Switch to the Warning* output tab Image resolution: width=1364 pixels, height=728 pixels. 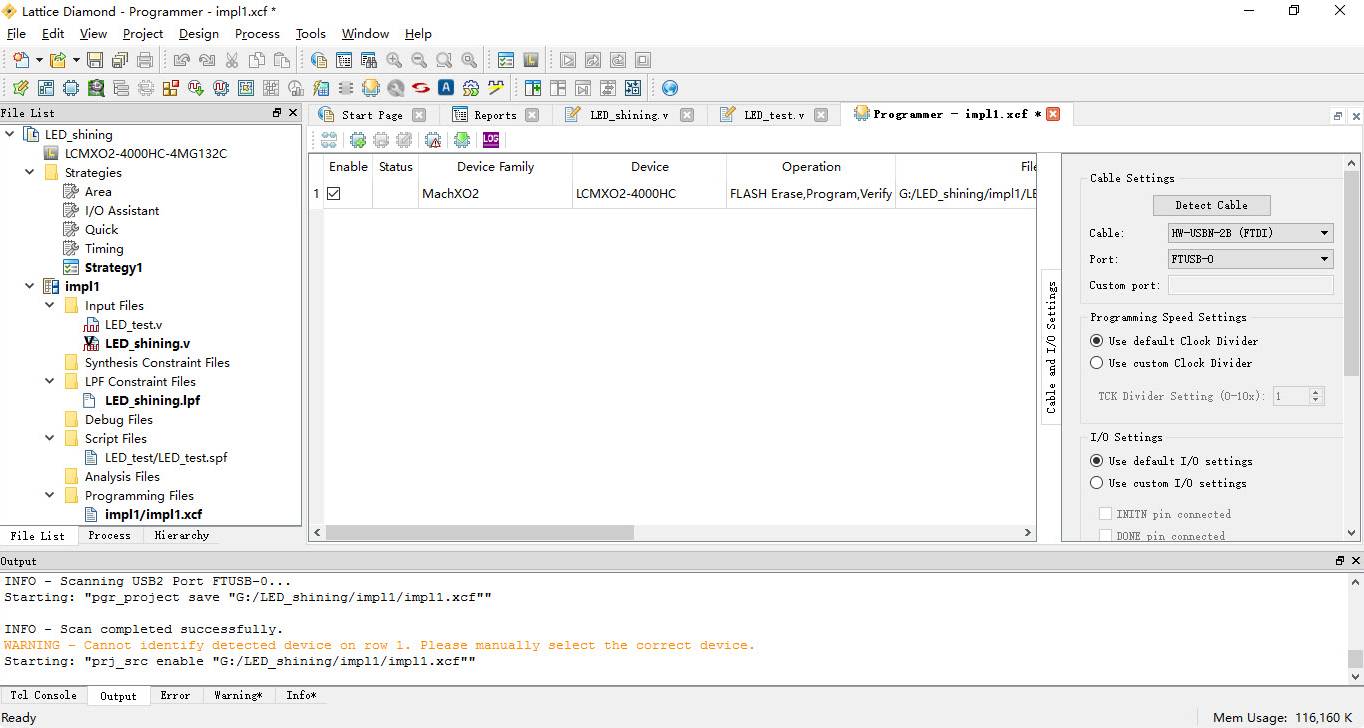(x=238, y=695)
